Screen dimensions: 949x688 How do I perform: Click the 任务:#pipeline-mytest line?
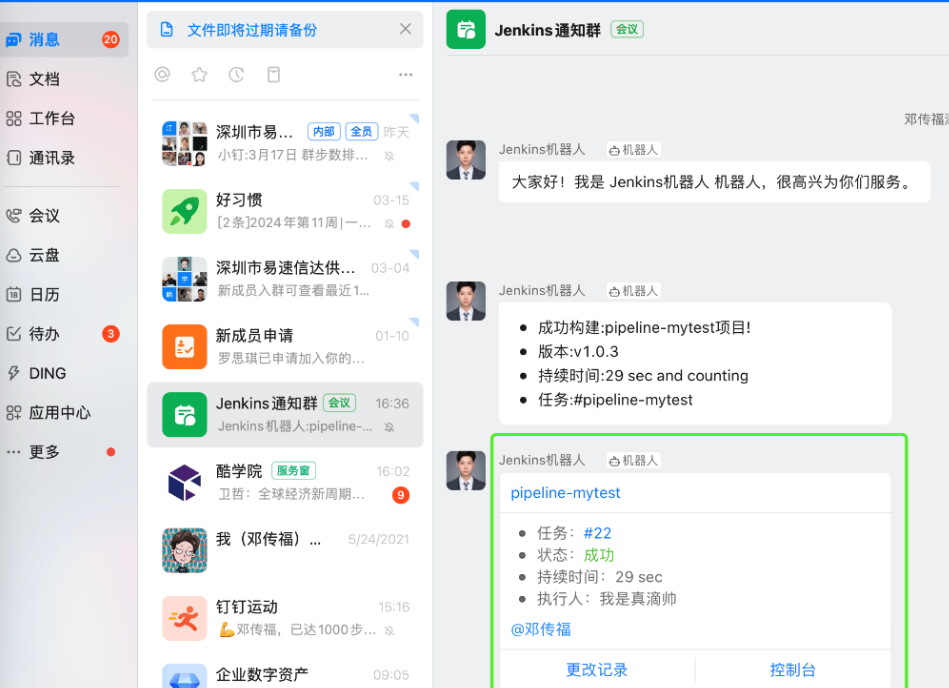615,400
